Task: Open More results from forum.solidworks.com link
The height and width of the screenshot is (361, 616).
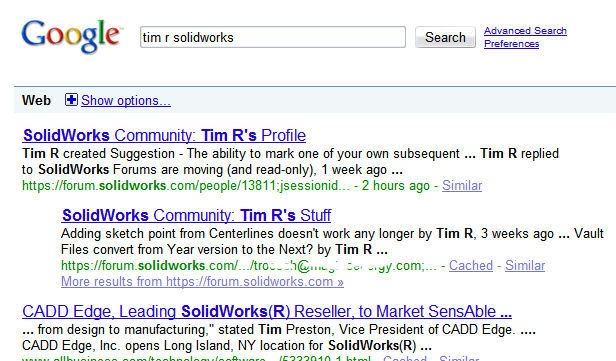Action: pyautogui.click(x=202, y=282)
